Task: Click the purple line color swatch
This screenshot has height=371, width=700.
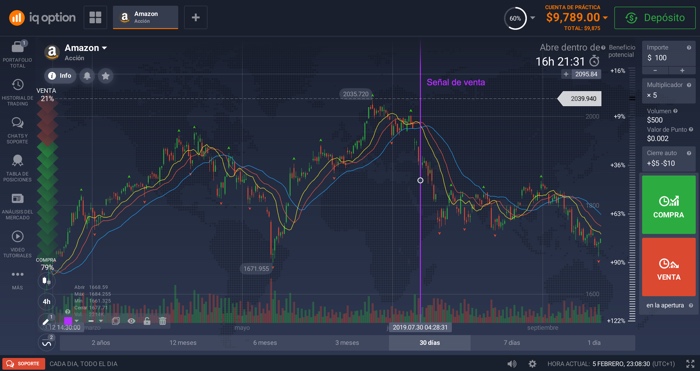Action: pos(68,321)
